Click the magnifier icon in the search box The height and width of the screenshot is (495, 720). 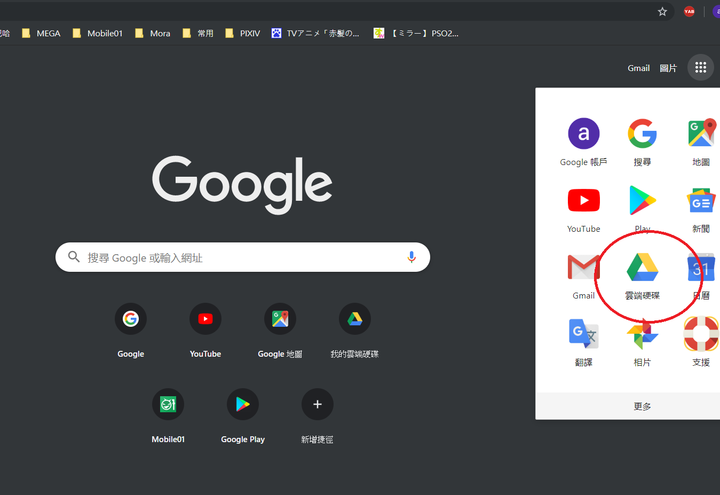(x=73, y=257)
